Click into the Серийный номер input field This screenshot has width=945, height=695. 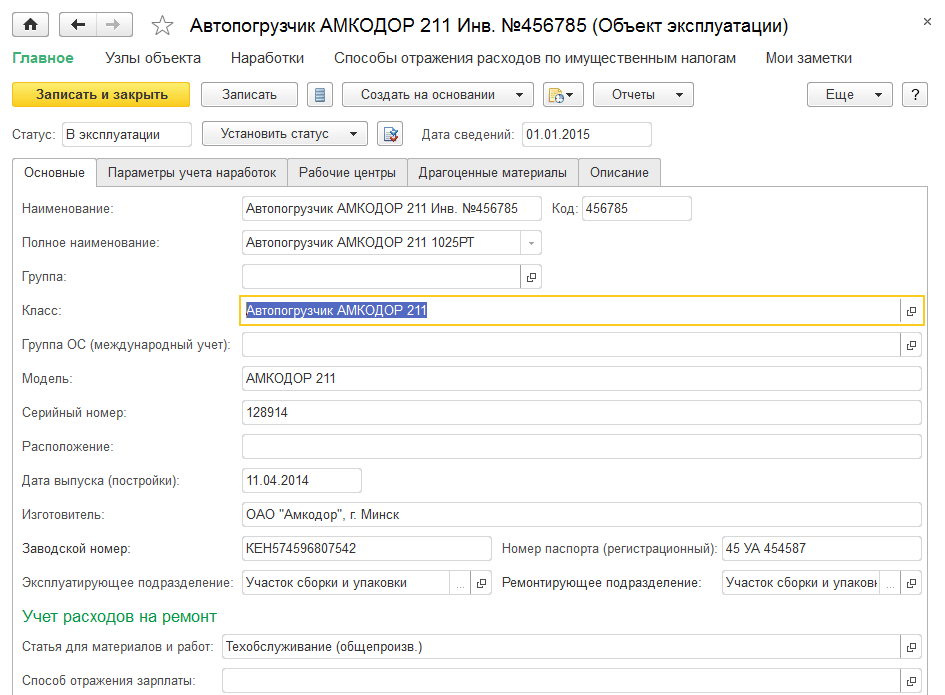[x=580, y=413]
